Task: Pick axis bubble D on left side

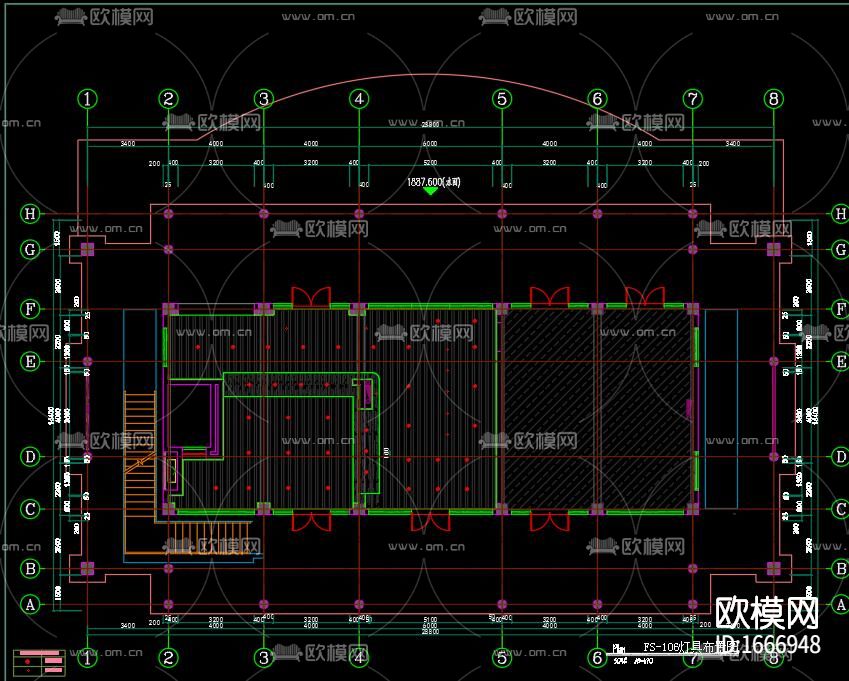Action: (30, 457)
